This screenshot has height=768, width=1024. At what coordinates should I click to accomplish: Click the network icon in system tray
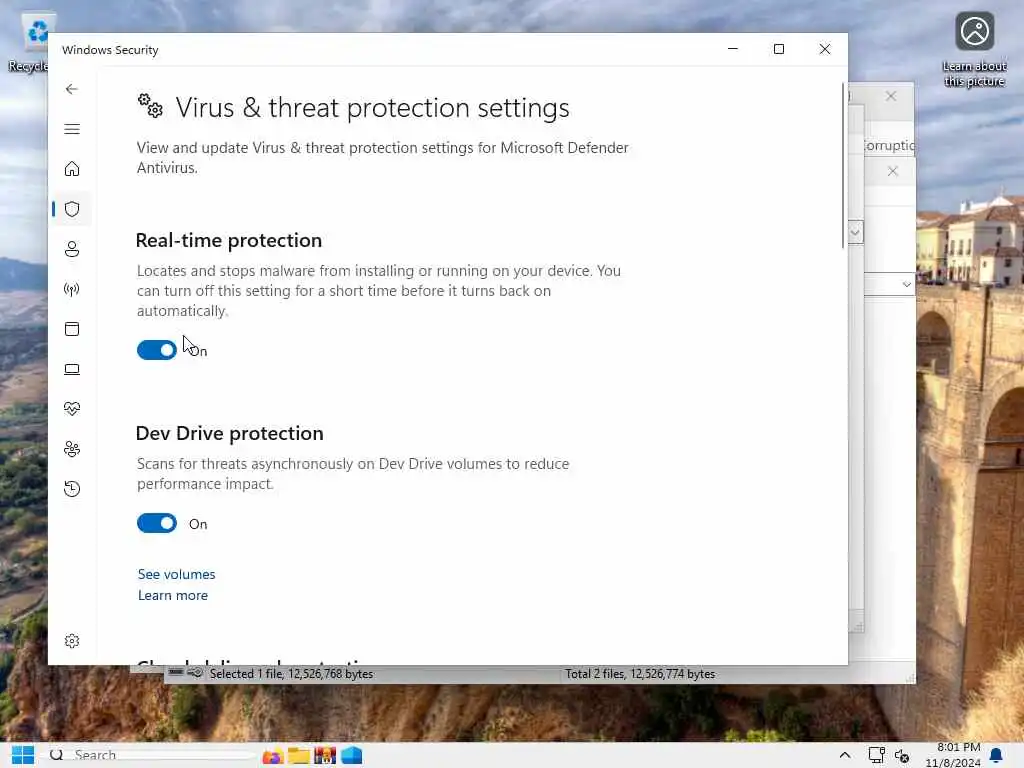pos(876,756)
